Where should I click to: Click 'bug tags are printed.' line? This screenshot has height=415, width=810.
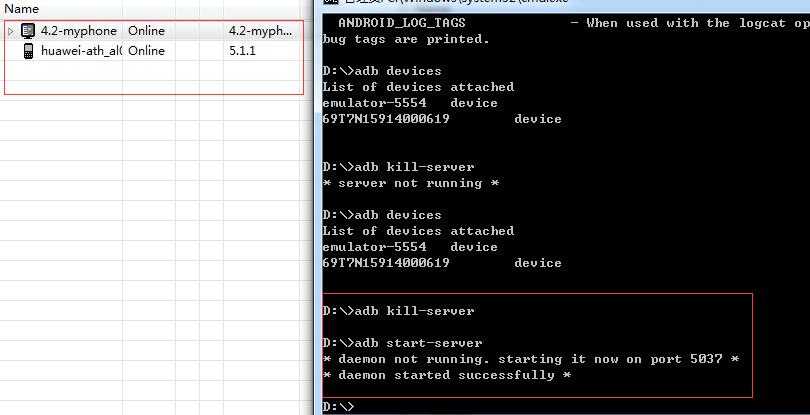406,39
